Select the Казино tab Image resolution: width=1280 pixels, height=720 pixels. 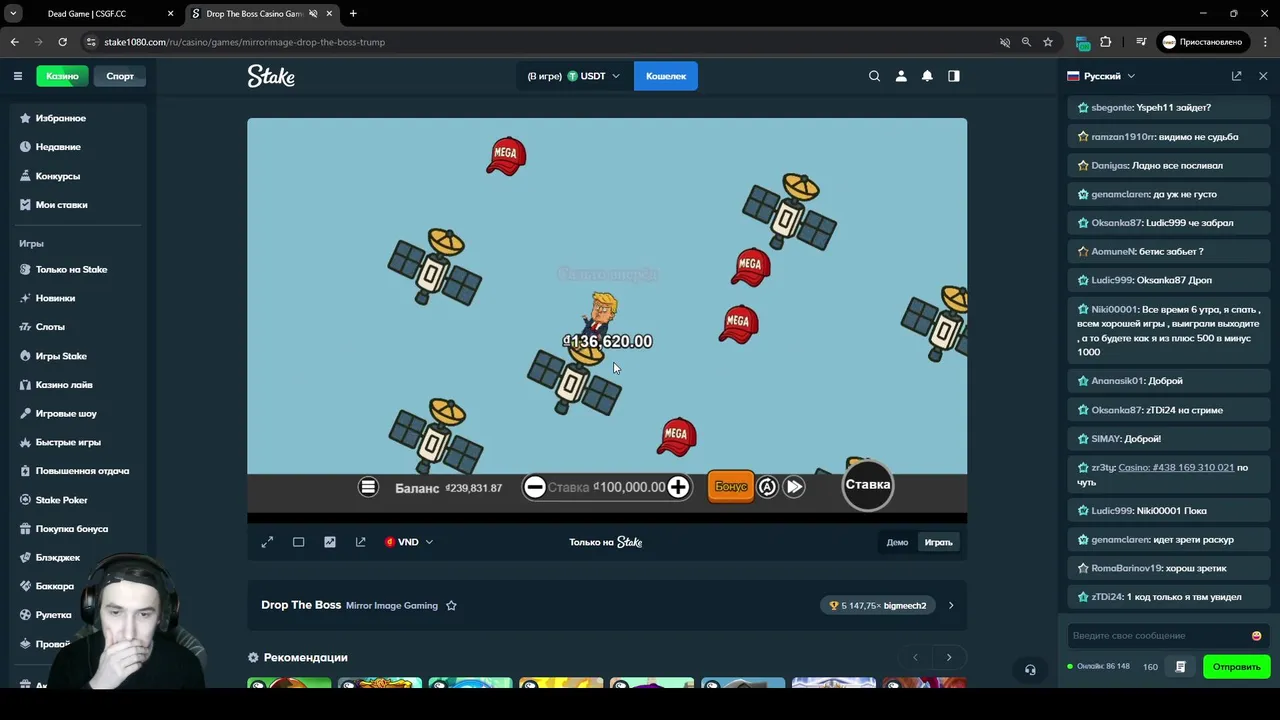pos(62,76)
